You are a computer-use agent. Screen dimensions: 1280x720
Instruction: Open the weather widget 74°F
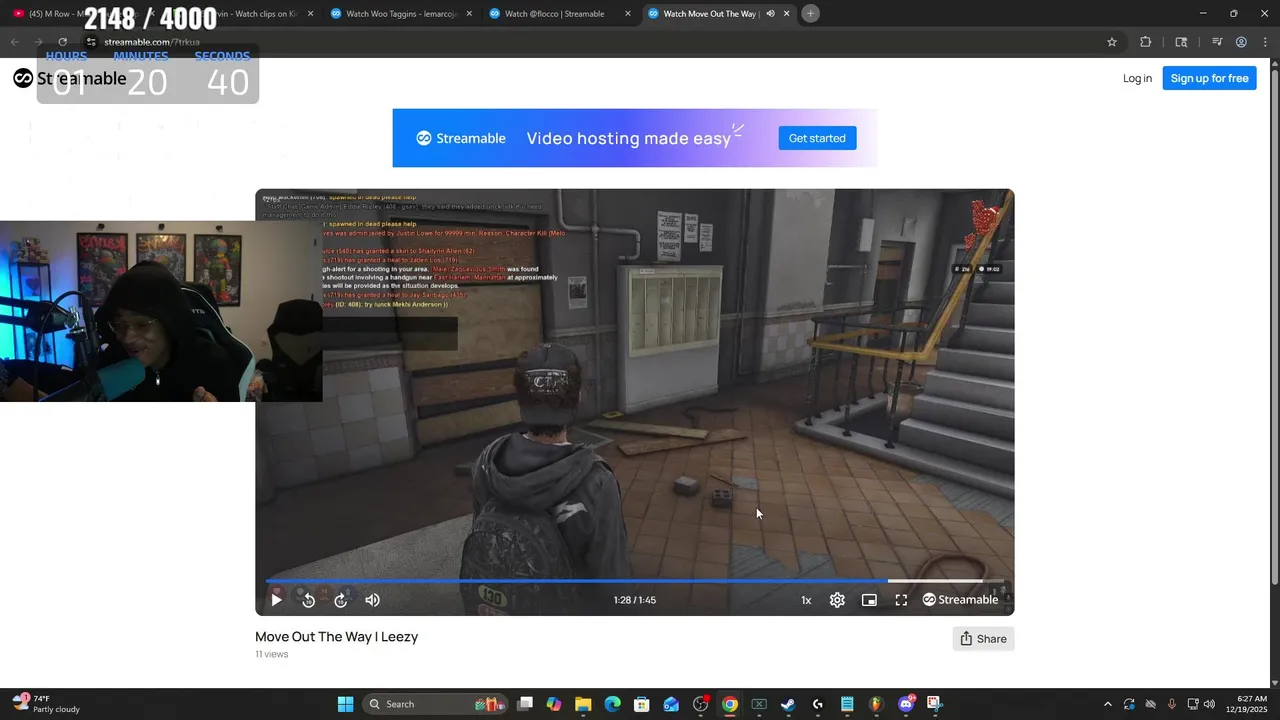pos(45,704)
